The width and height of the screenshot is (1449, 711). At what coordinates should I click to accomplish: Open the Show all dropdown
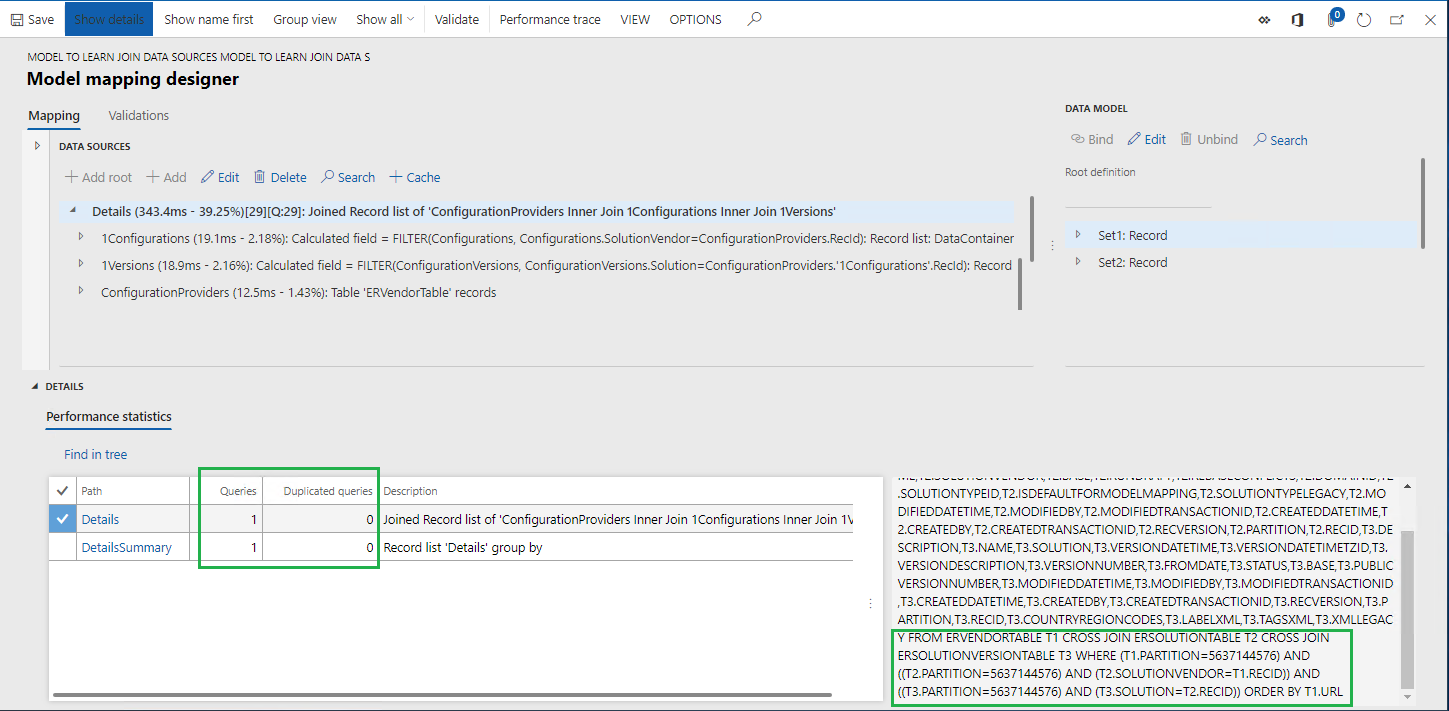coord(384,18)
